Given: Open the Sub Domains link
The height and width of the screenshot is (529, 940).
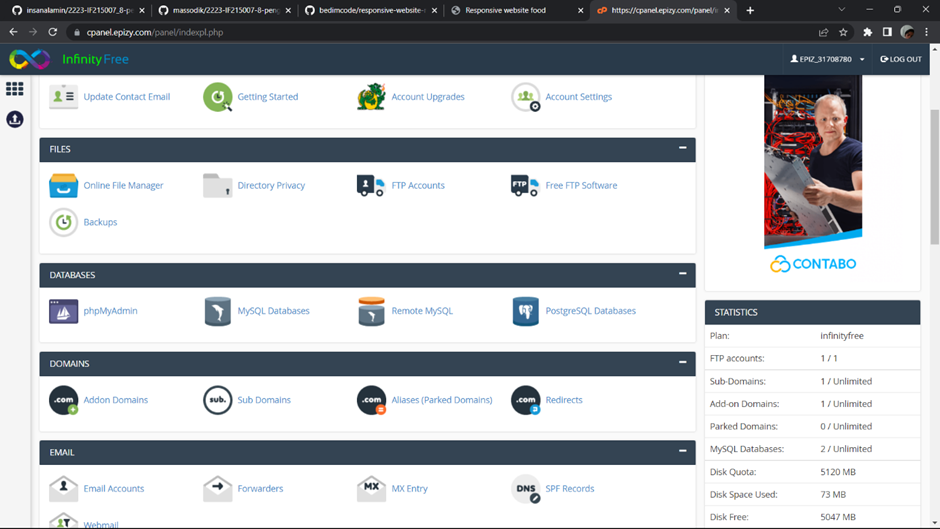Looking at the screenshot, I should [x=264, y=400].
